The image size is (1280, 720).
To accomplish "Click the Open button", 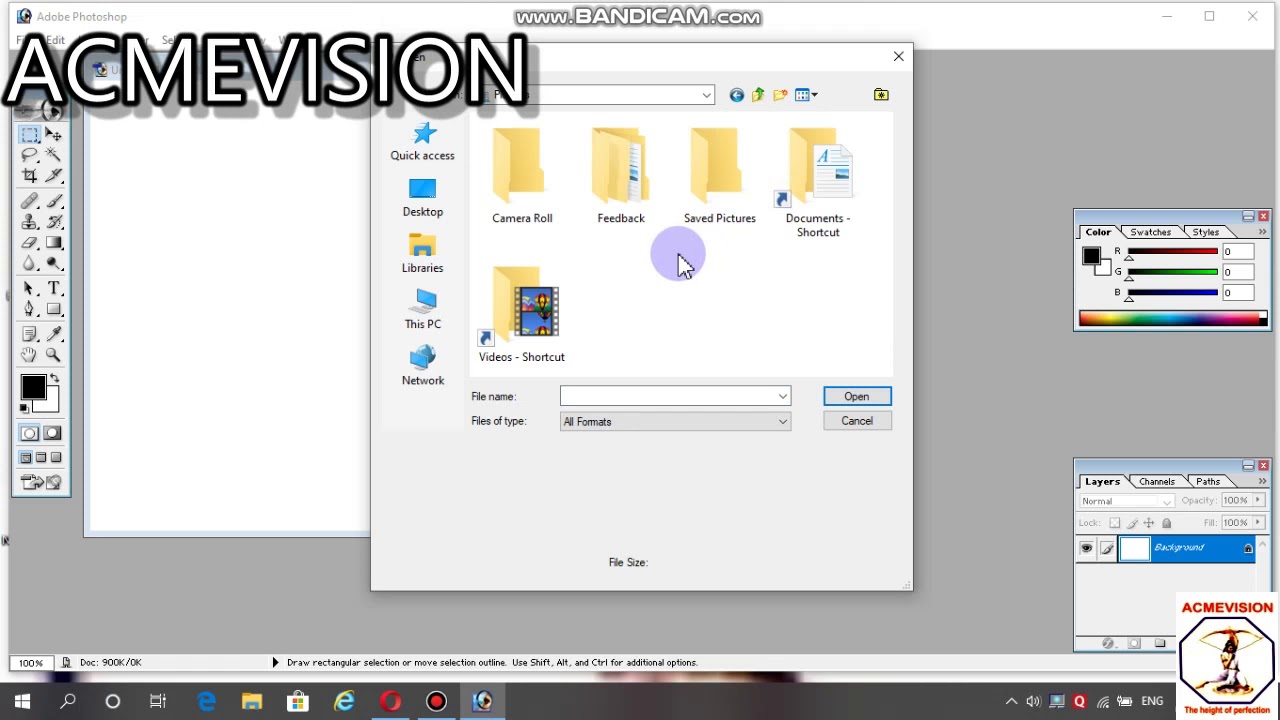I will (857, 397).
